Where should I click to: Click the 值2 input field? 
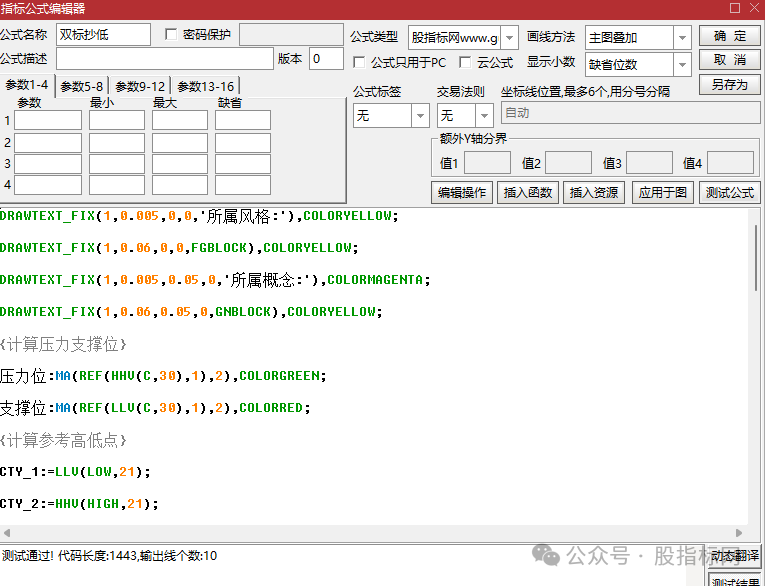[x=568, y=162]
